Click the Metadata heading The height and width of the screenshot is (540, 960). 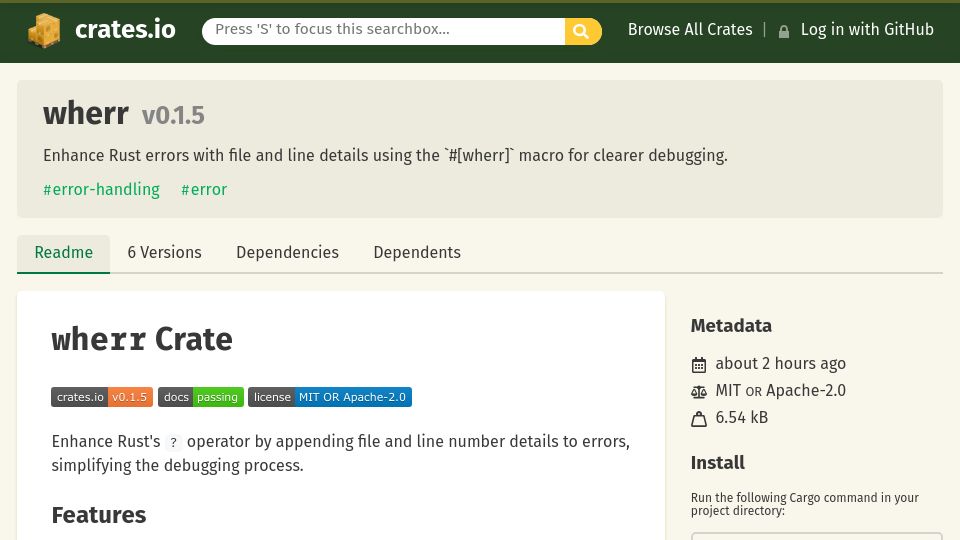[x=731, y=326]
